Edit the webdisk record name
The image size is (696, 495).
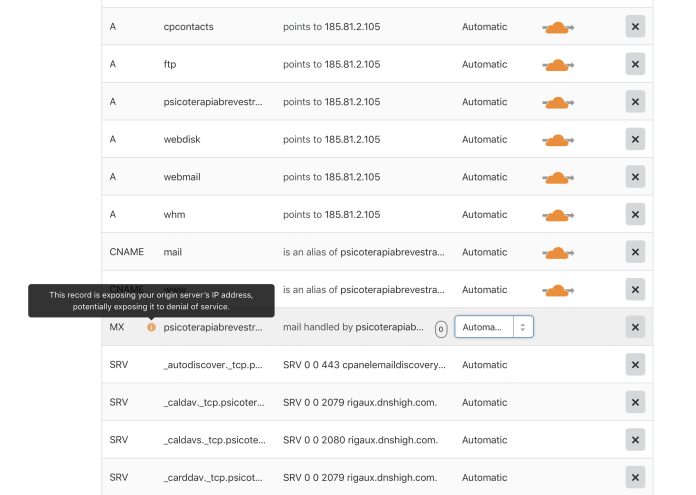coord(182,139)
